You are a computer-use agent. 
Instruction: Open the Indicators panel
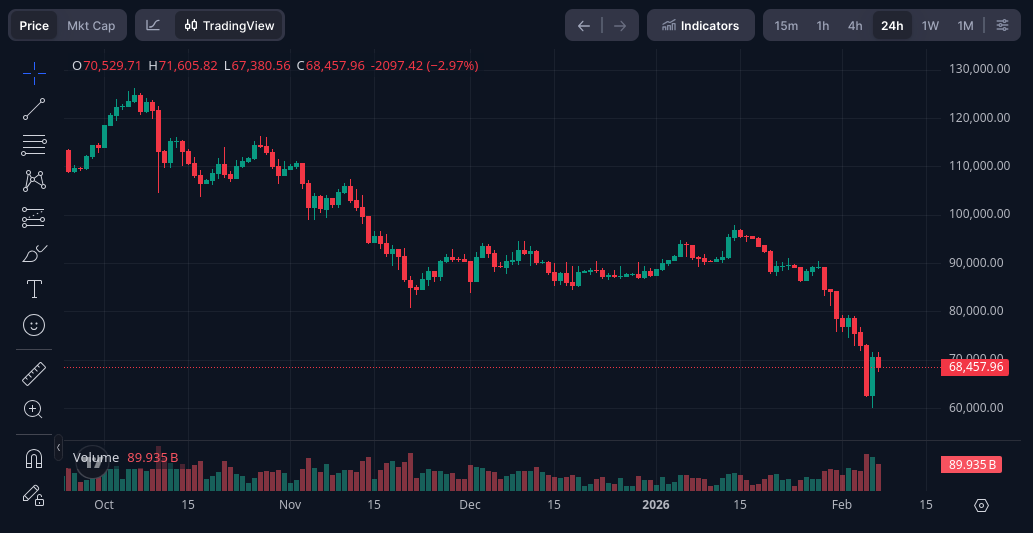700,25
